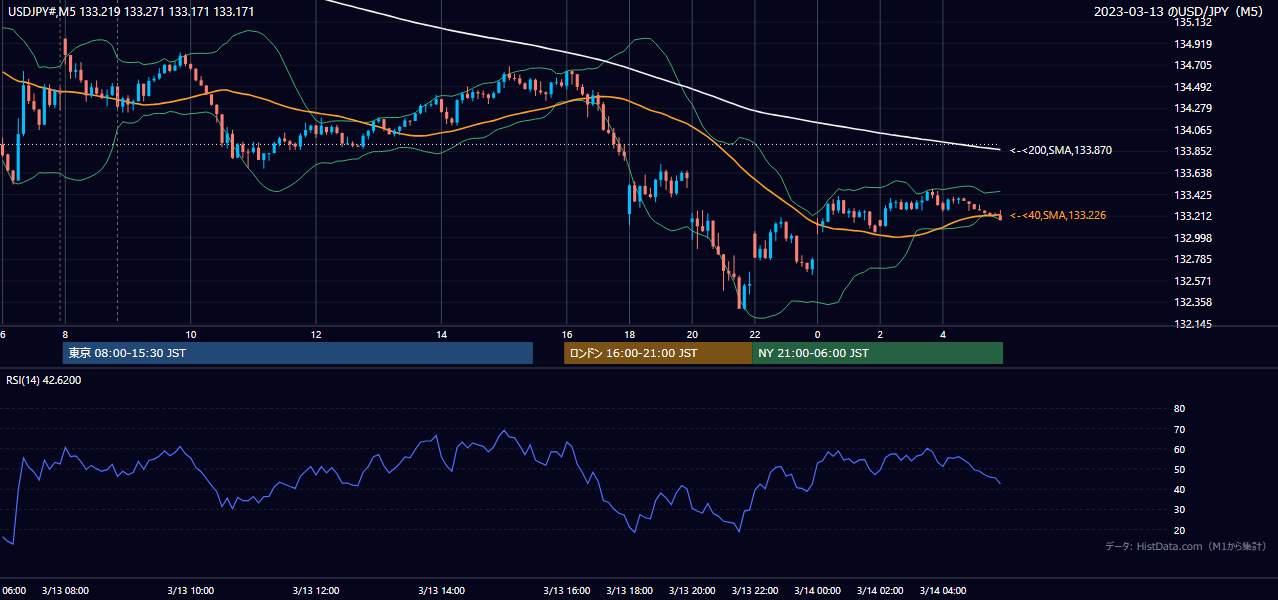Select the NY session bar 'NY 21:00-06:00 JST'
Viewport: 1278px width, 600px height.
click(877, 353)
